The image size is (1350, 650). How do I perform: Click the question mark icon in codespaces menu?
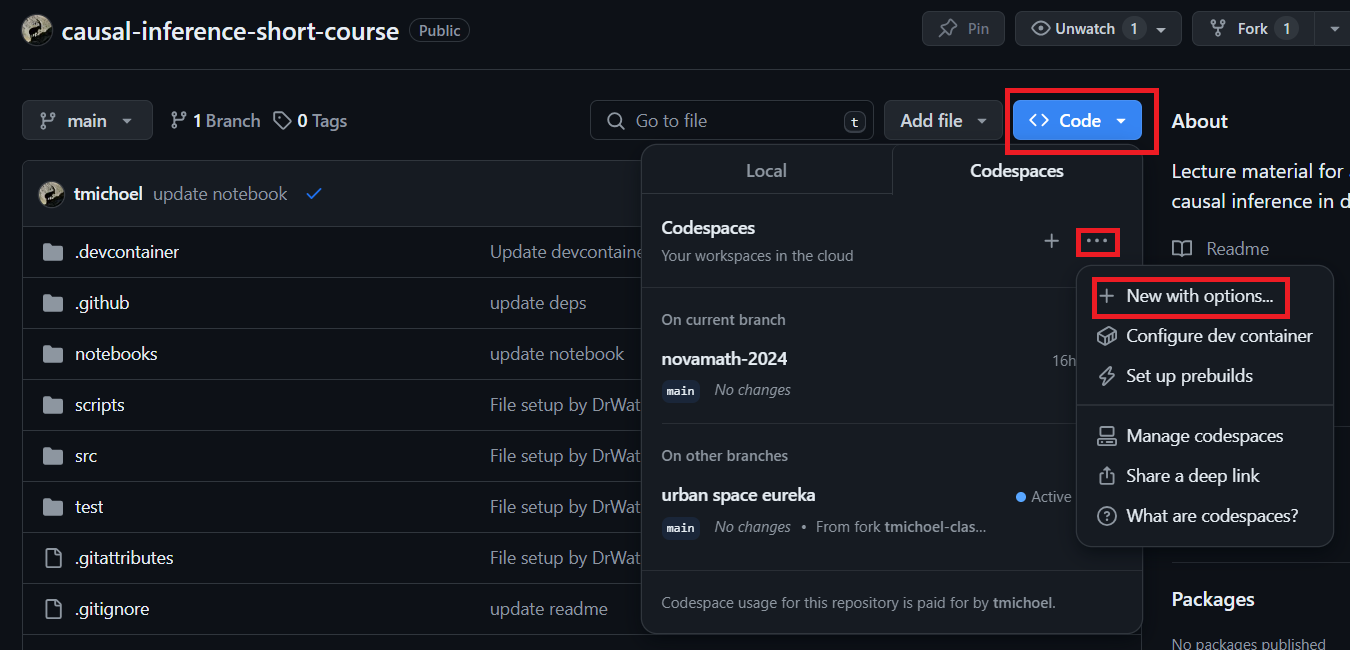(1107, 516)
